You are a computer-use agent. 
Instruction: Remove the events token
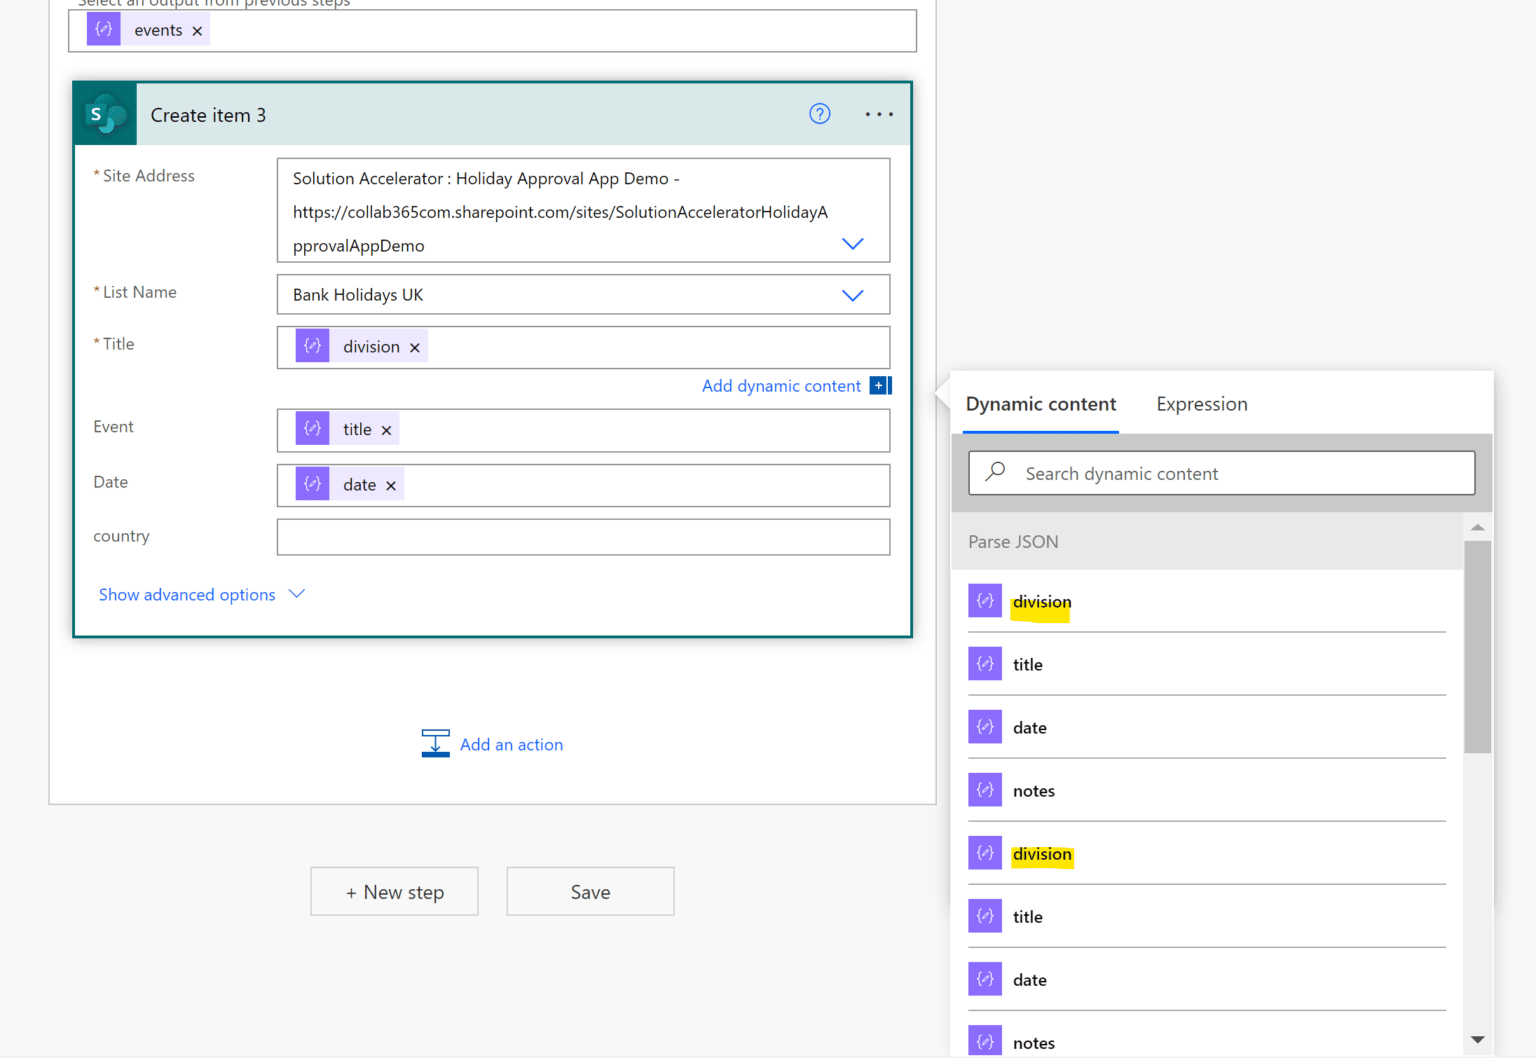197,31
